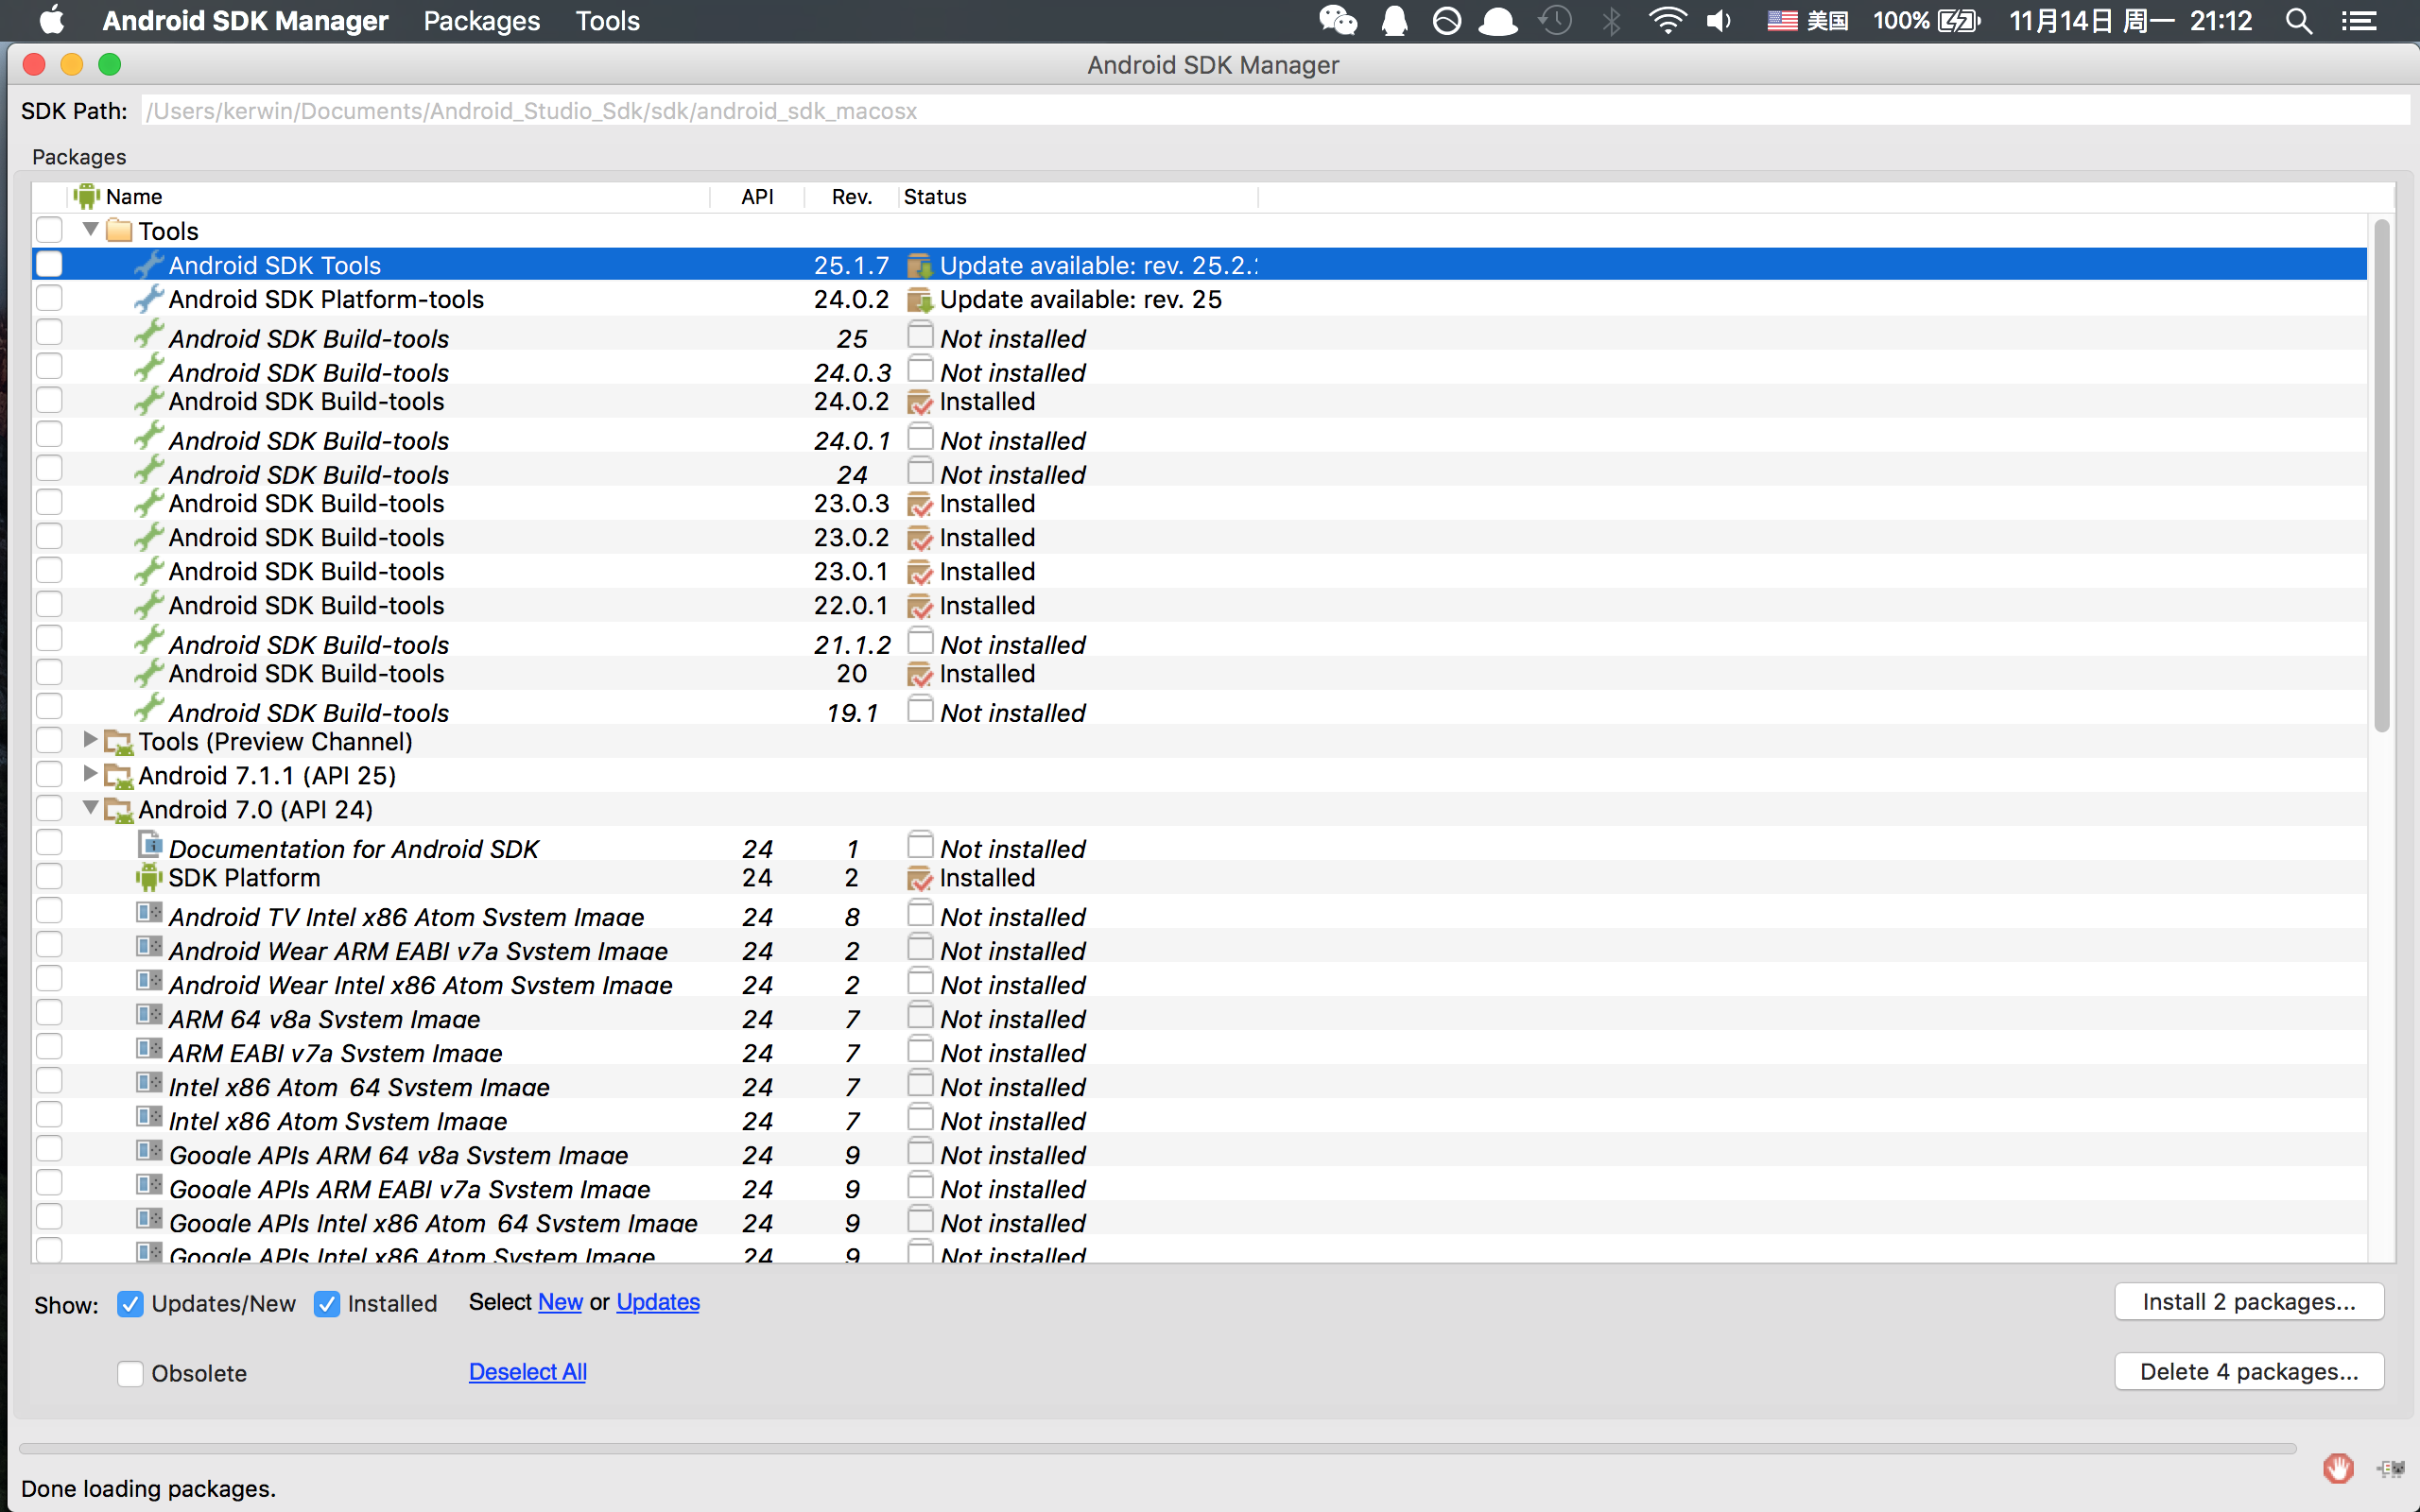Image resolution: width=2420 pixels, height=1512 pixels.
Task: Click the Android 7.1.1 (API 25) folder icon
Action: click(x=119, y=776)
